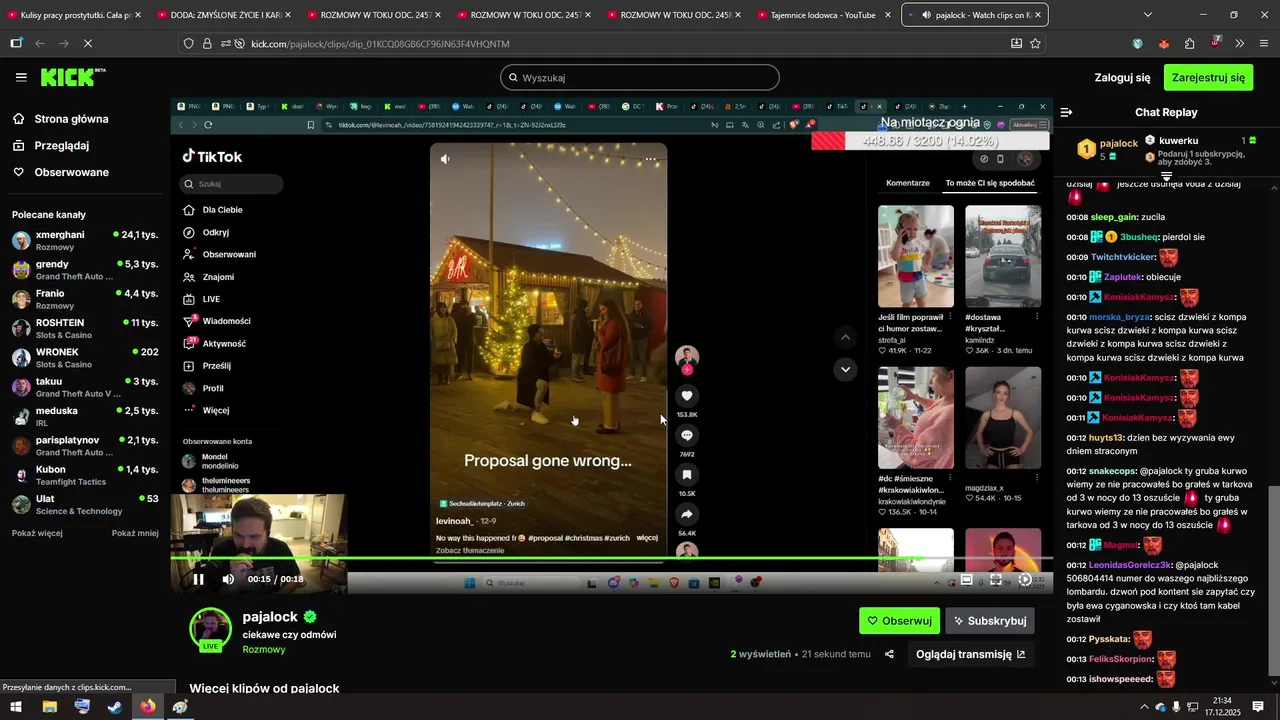This screenshot has height=720, width=1280.
Task: Collapse the Chat Replay panel arrow
Action: click(1066, 112)
